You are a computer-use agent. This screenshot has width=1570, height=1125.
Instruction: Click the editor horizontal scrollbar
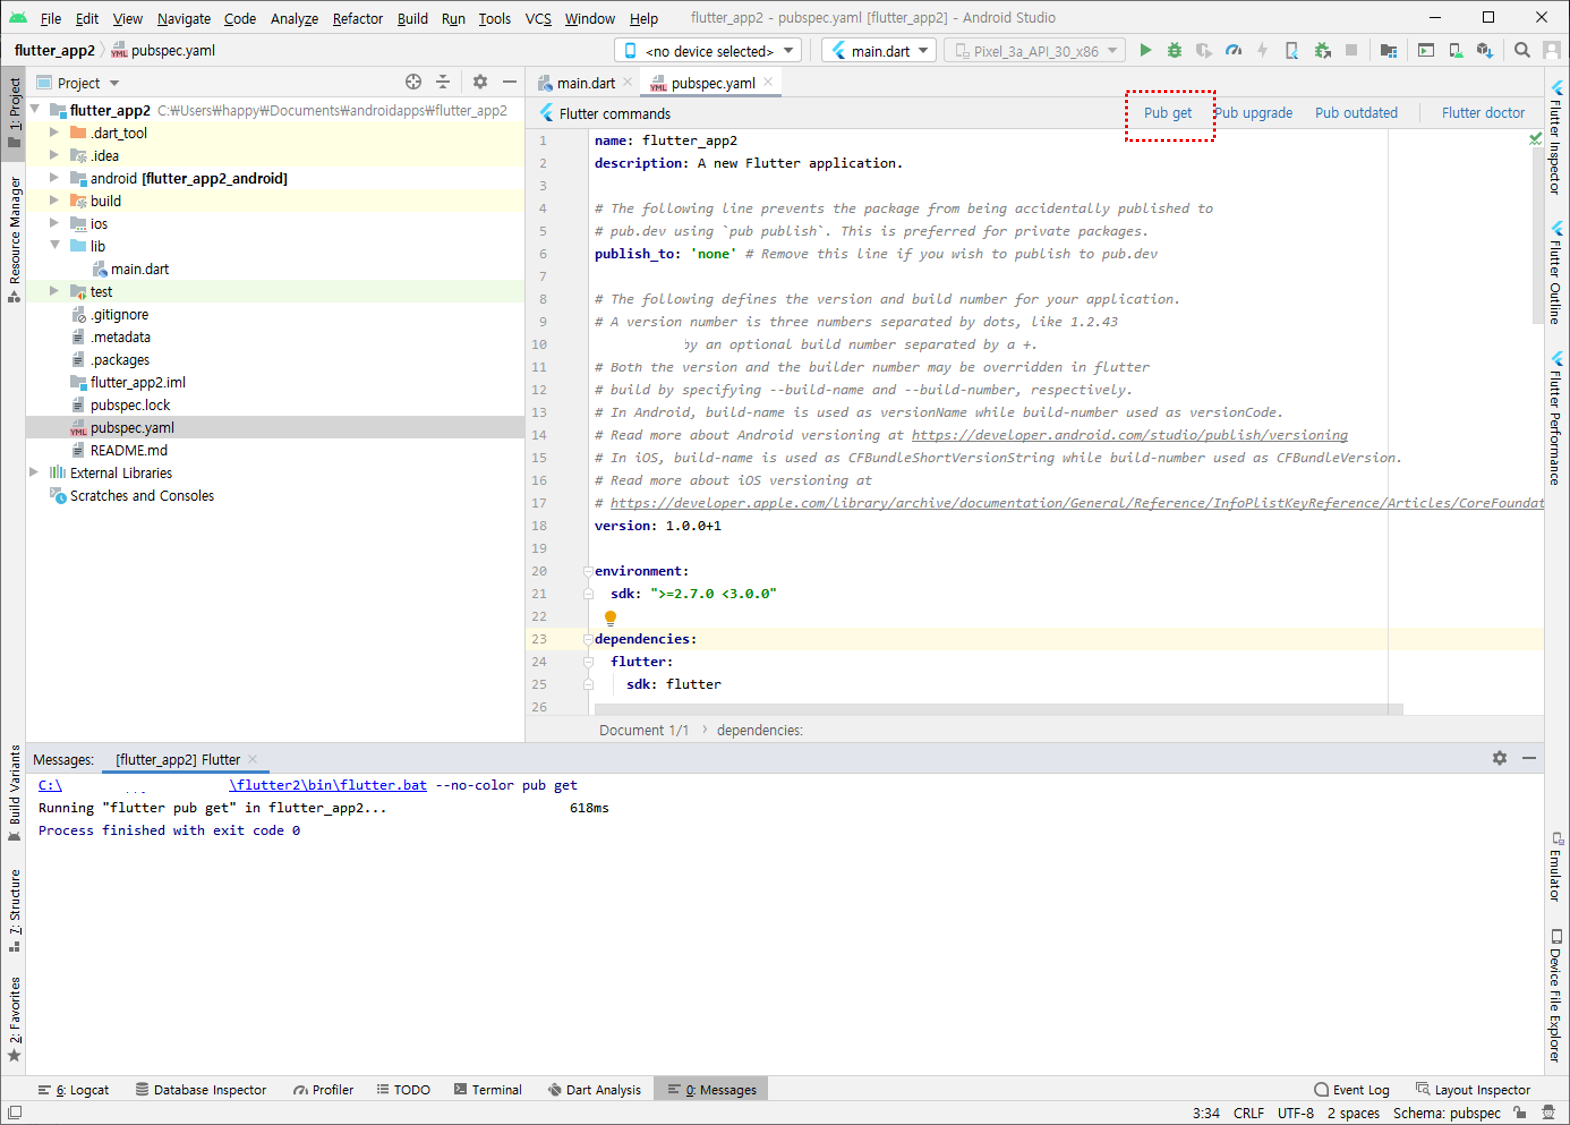click(x=998, y=709)
